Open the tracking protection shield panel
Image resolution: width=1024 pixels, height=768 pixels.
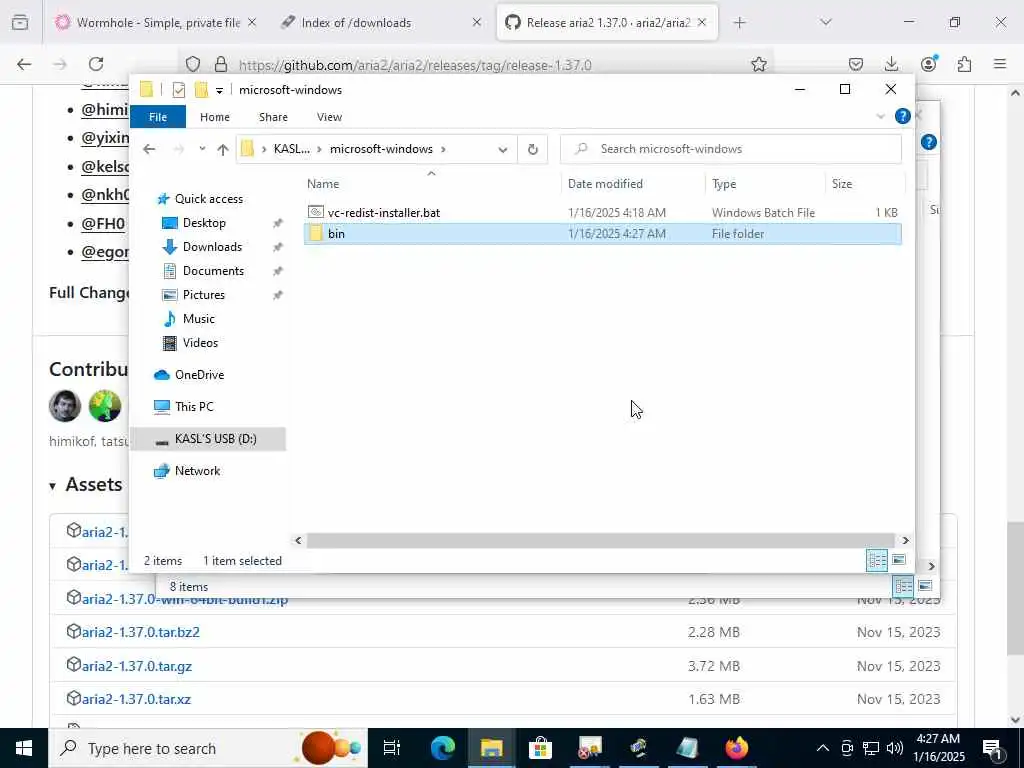pos(193,64)
